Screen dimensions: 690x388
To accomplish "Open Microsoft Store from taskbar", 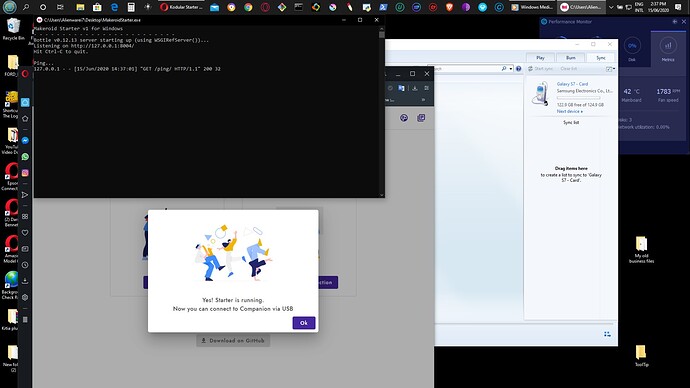I will click(97, 7).
